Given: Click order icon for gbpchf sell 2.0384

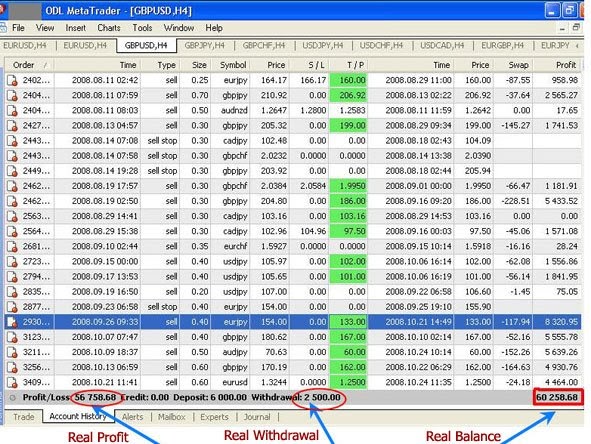Looking at the screenshot, I should point(12,186).
